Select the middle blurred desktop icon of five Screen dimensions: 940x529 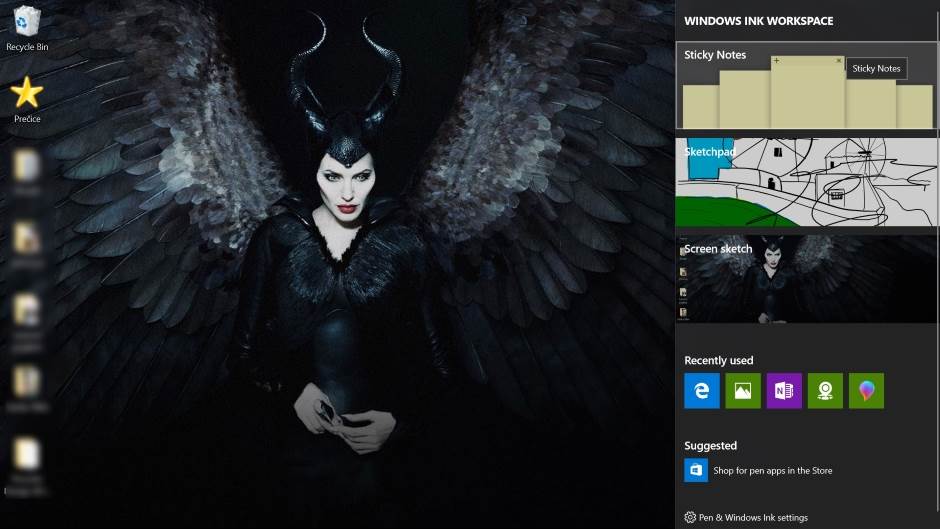point(27,318)
